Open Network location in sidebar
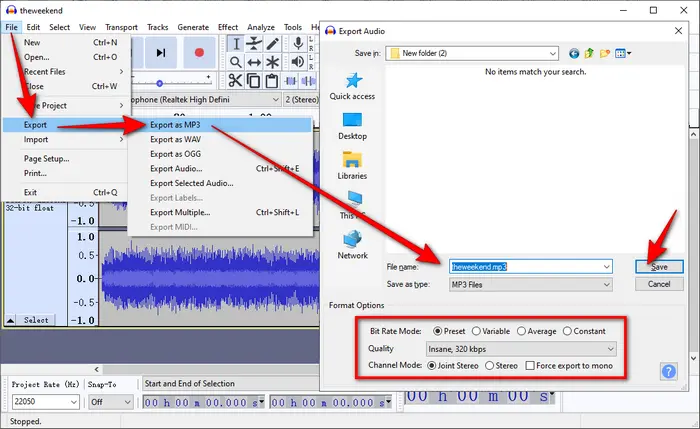The height and width of the screenshot is (429, 700). click(352, 246)
